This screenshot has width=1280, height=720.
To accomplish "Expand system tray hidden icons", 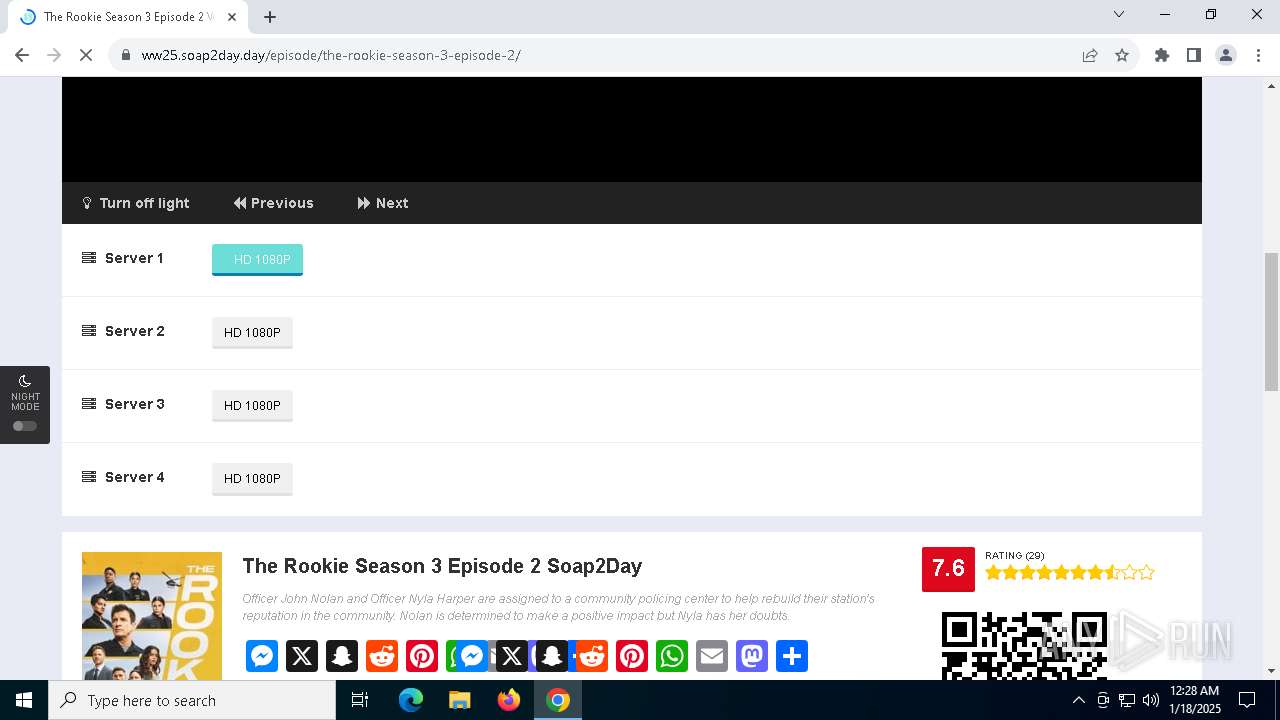I will (1078, 700).
